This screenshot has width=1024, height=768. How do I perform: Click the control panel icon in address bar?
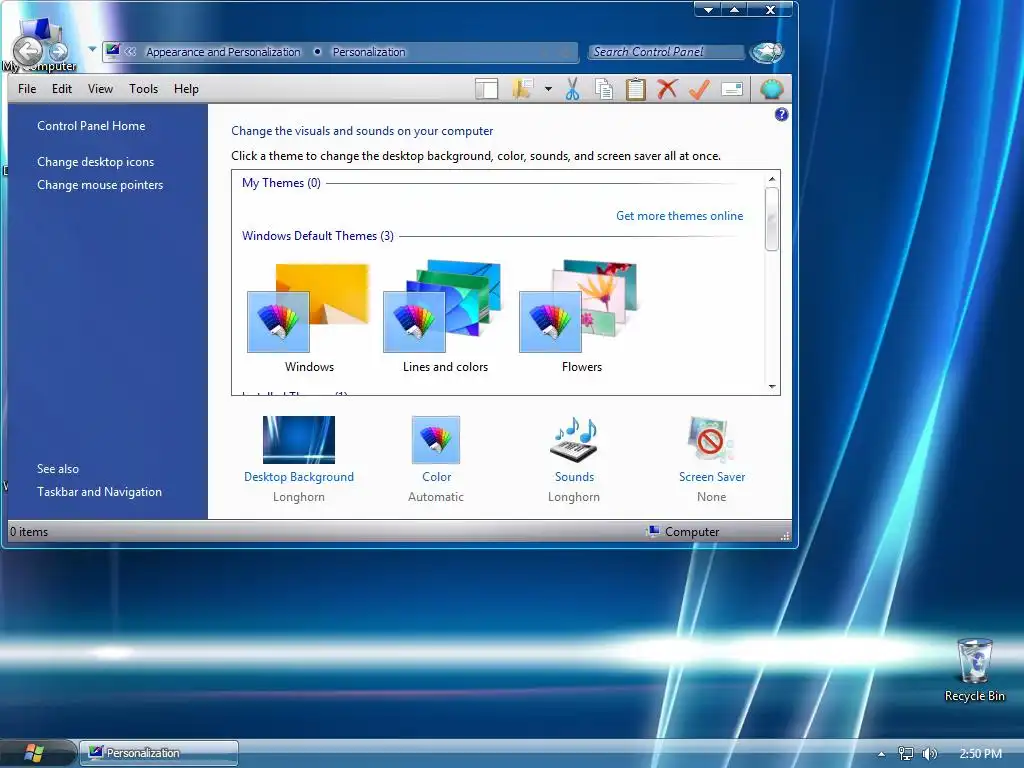coord(113,50)
